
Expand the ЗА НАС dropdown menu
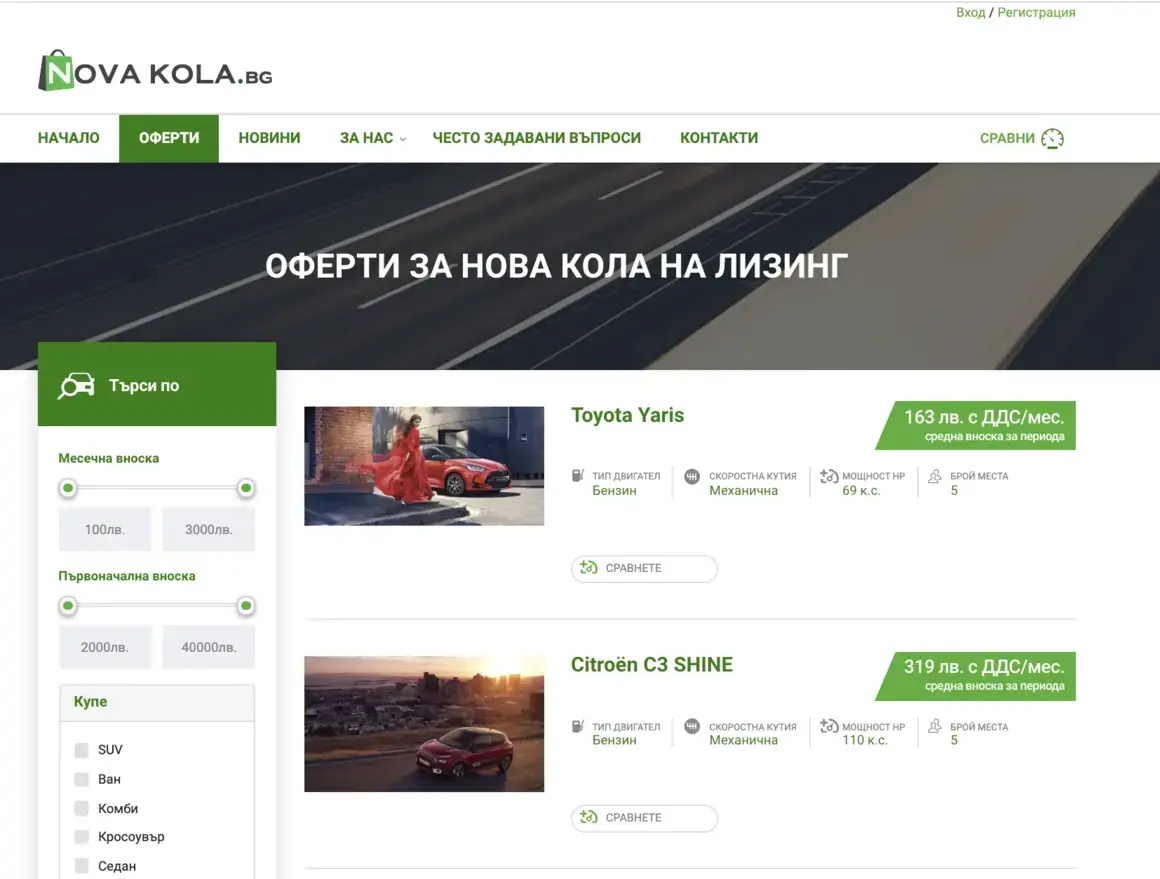point(373,138)
